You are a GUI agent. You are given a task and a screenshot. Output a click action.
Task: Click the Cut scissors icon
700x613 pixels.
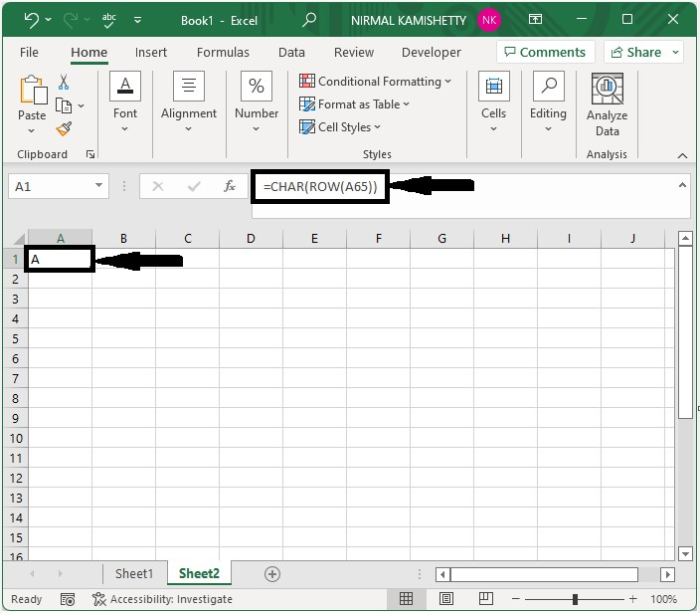coord(63,82)
